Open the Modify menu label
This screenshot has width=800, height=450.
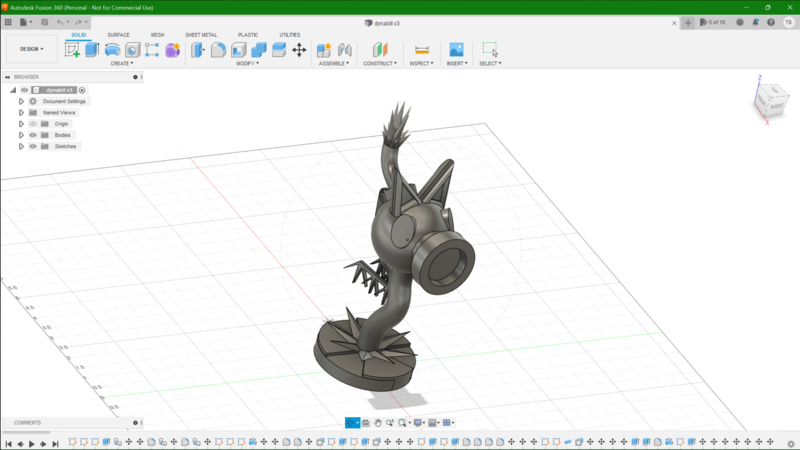coord(246,63)
